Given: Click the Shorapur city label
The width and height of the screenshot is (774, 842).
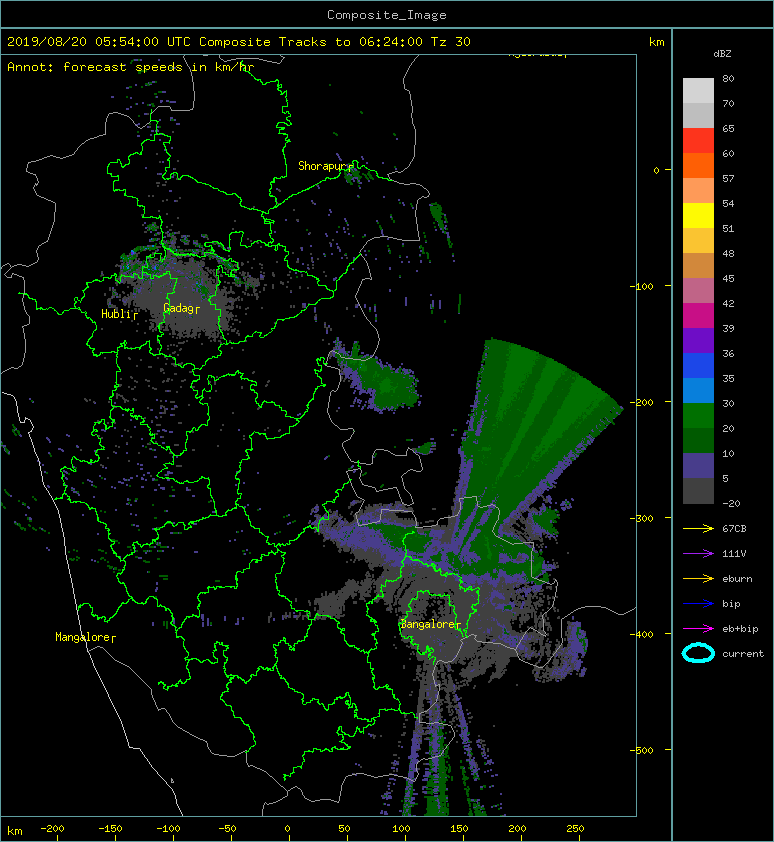Looking at the screenshot, I should coord(326,166).
